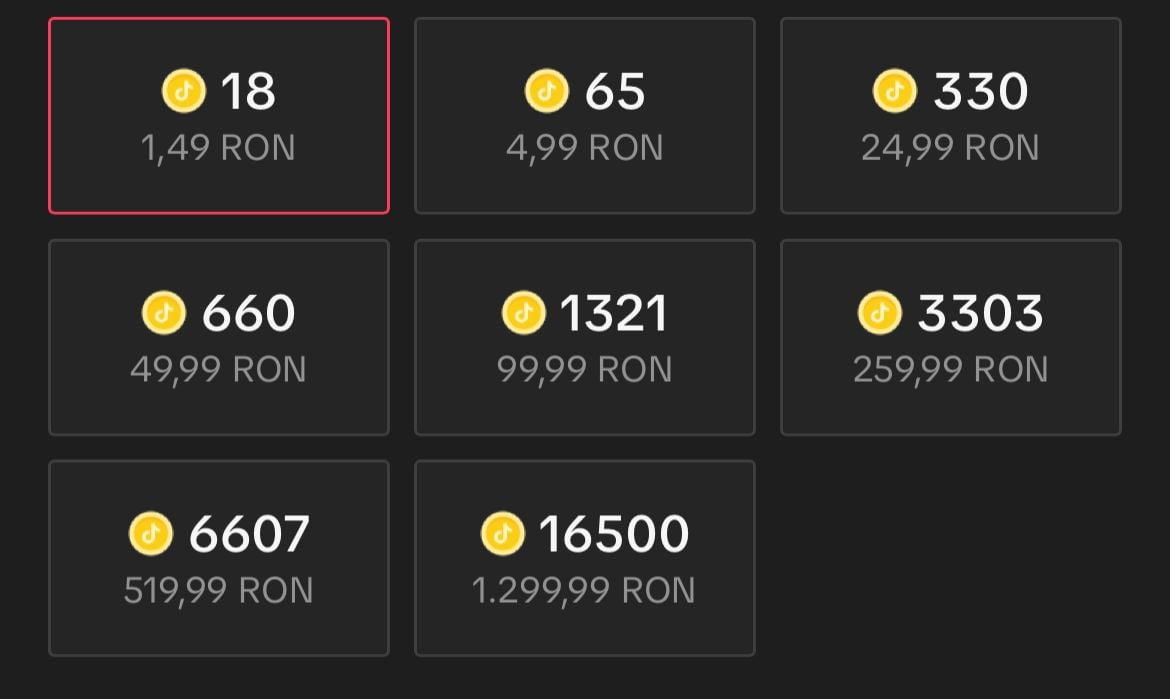Click the coin icon beside 18
This screenshot has height=699, width=1170.
click(x=183, y=91)
